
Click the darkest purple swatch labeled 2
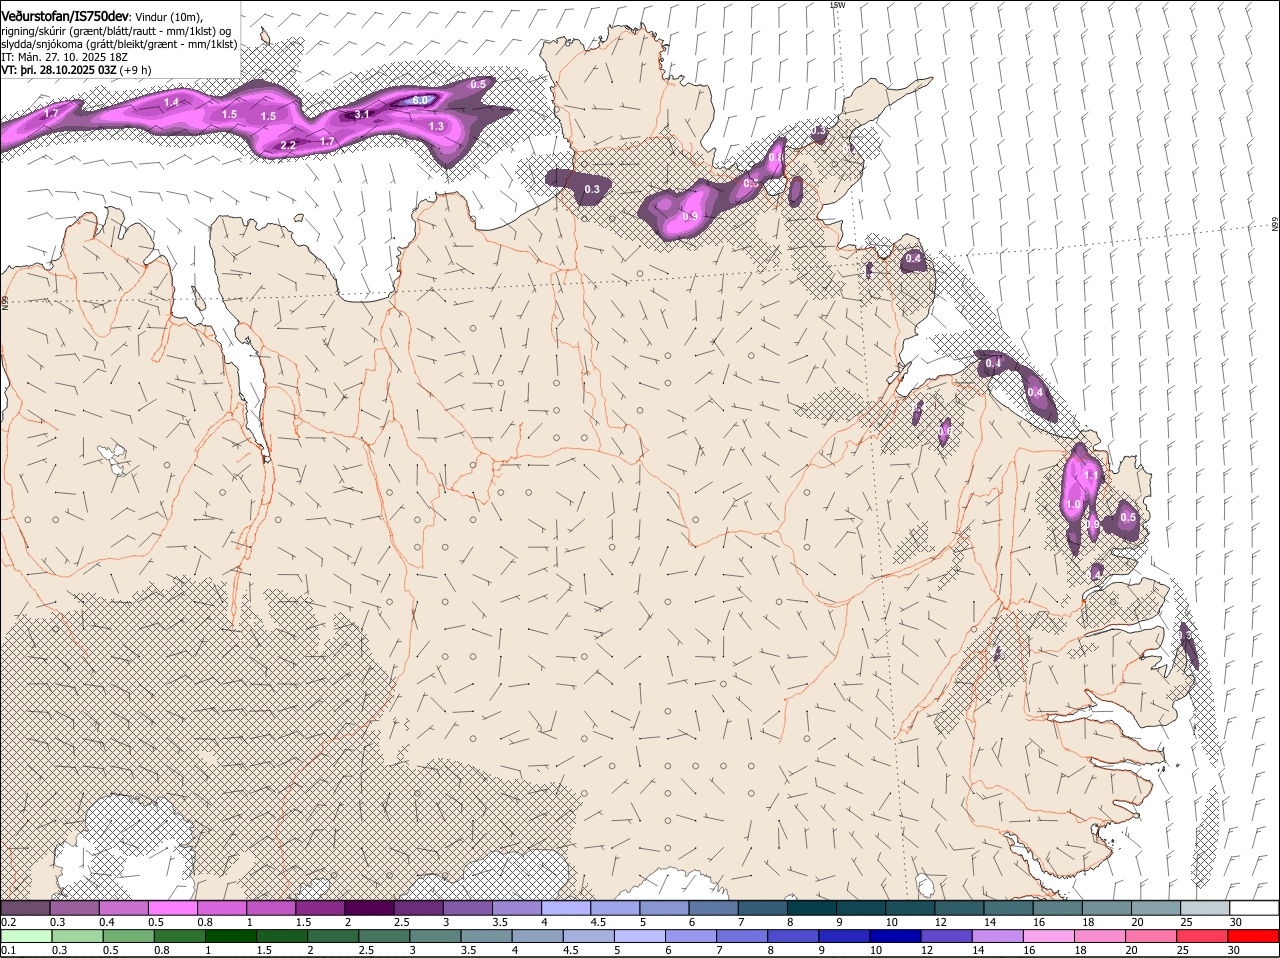tap(369, 908)
